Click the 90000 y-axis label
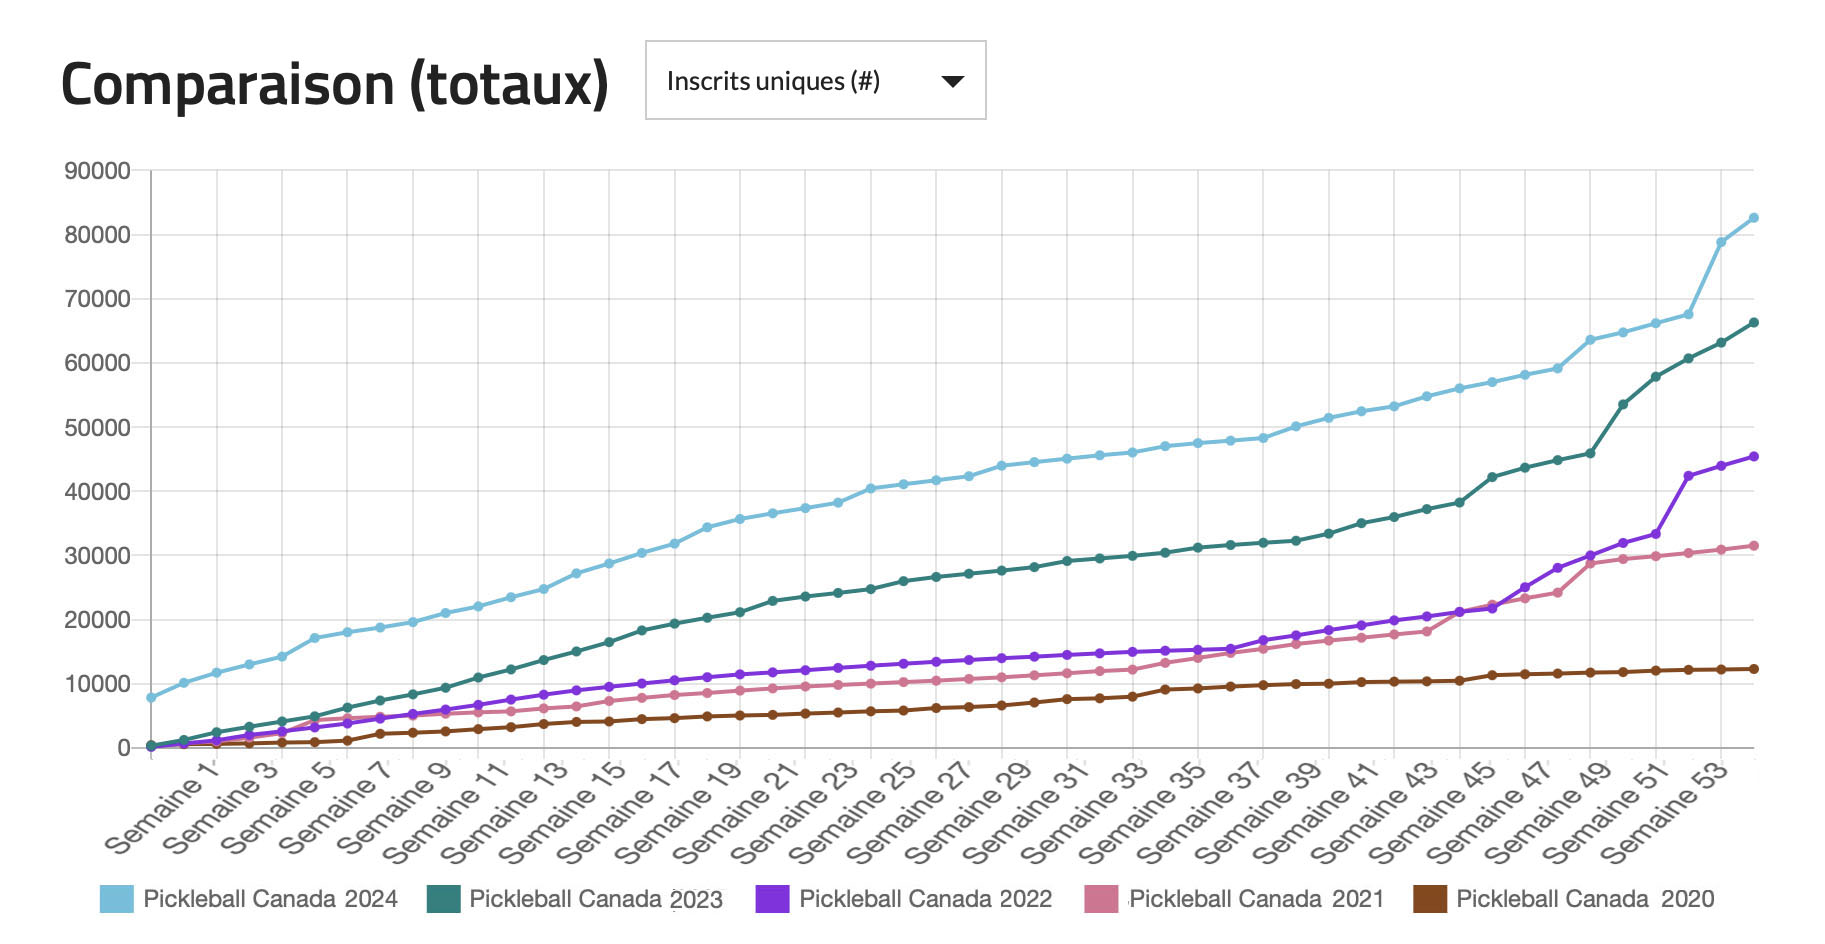 (x=98, y=171)
